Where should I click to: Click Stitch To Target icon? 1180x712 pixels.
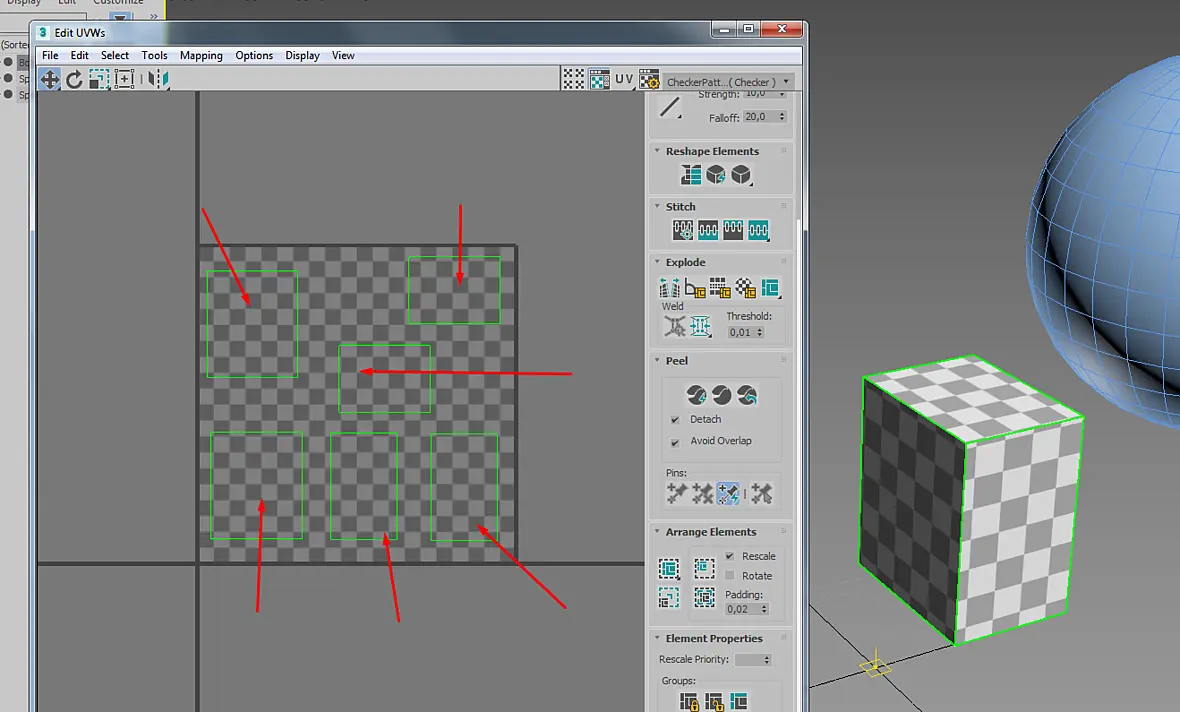point(683,230)
